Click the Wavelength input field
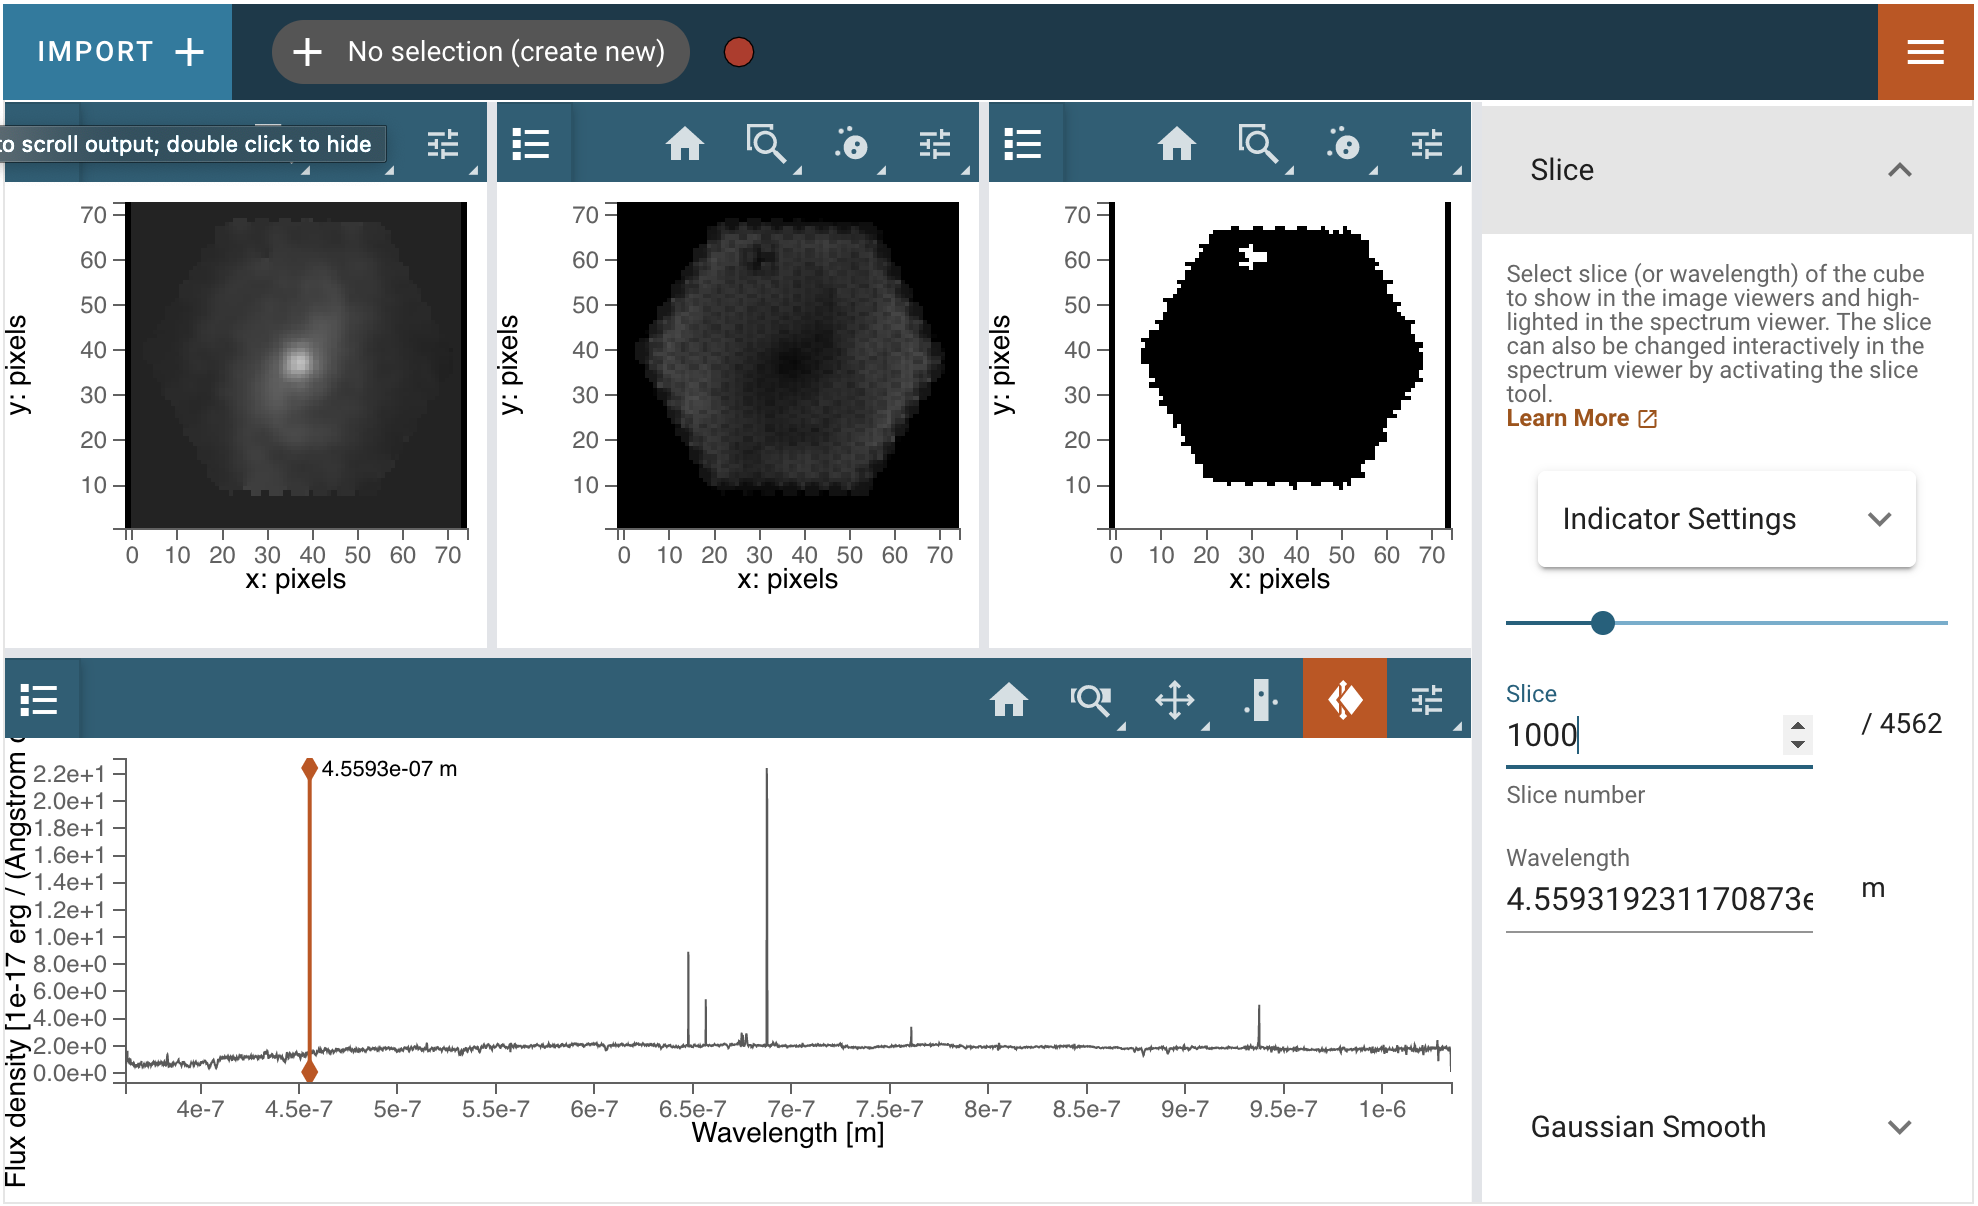The image size is (1978, 1206). point(1659,899)
